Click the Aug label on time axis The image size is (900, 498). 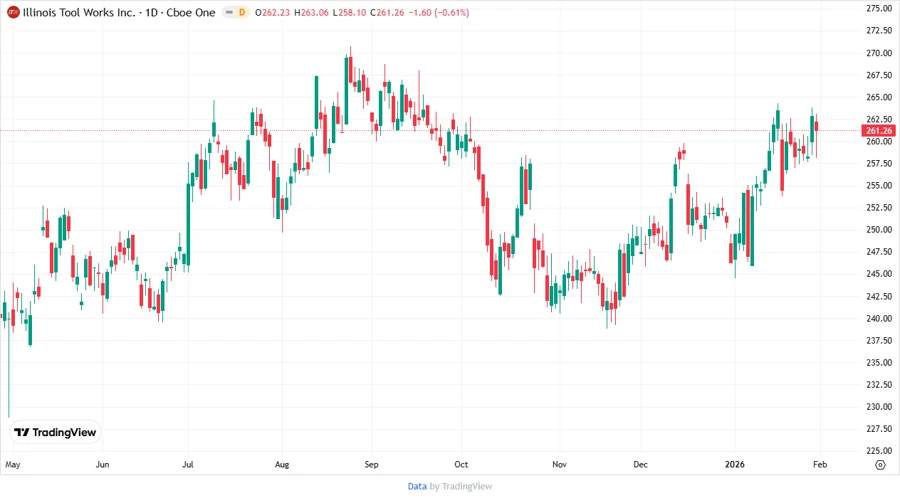282,464
